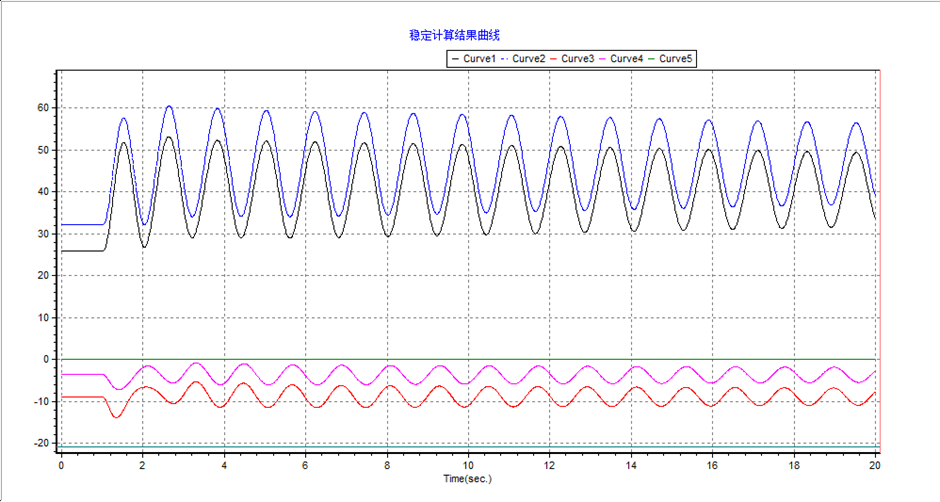Click the green line sample for Curve5
This screenshot has width=940, height=502.
(651, 59)
